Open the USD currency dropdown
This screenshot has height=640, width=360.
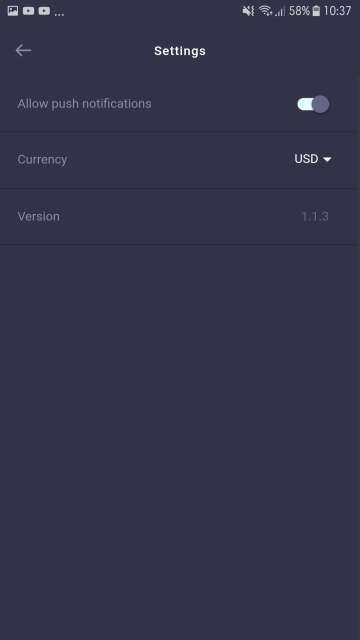(313, 159)
